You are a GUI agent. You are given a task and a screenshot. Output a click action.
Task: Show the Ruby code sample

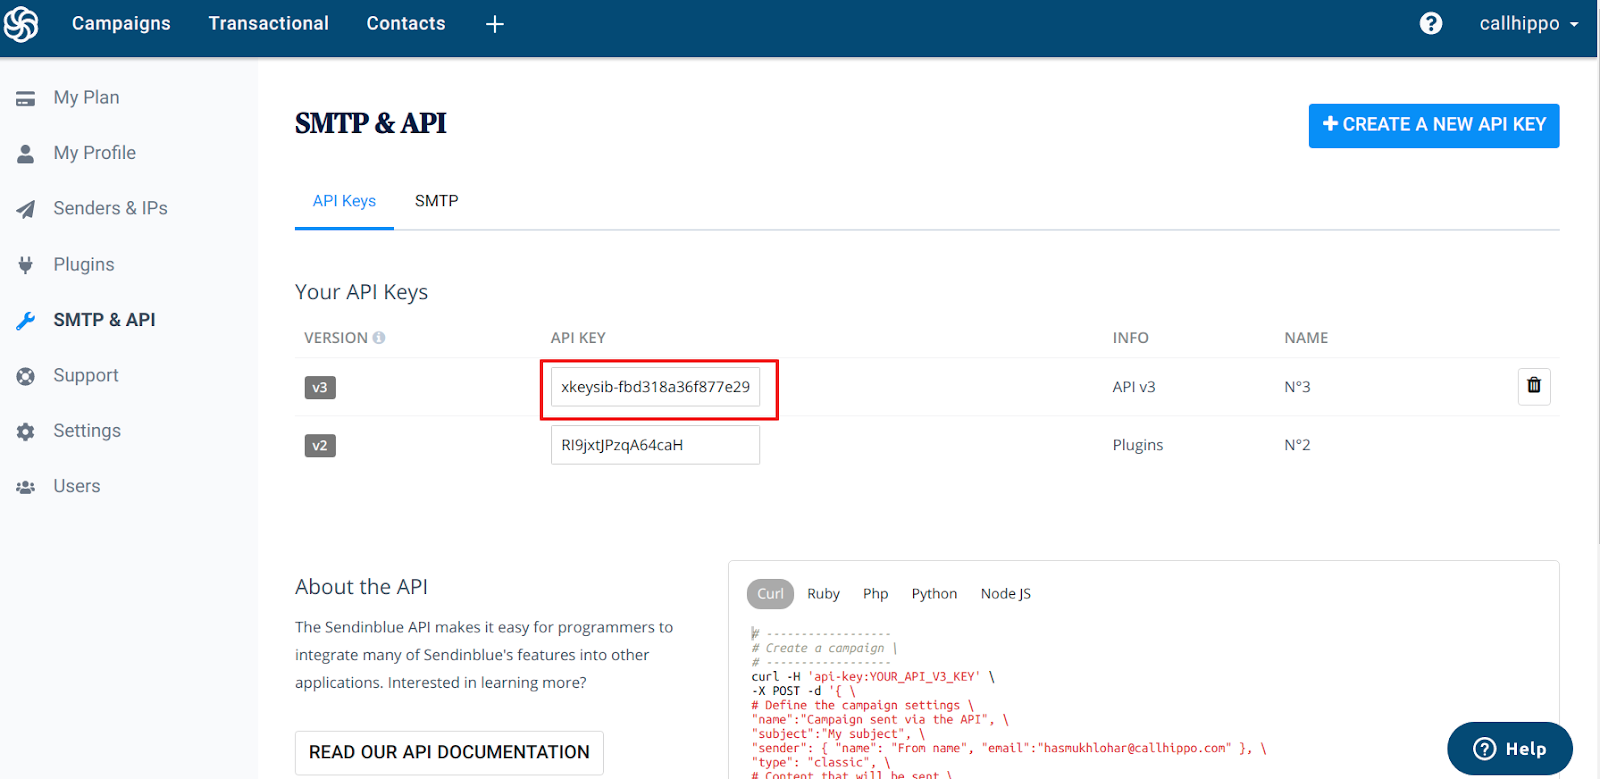click(823, 594)
